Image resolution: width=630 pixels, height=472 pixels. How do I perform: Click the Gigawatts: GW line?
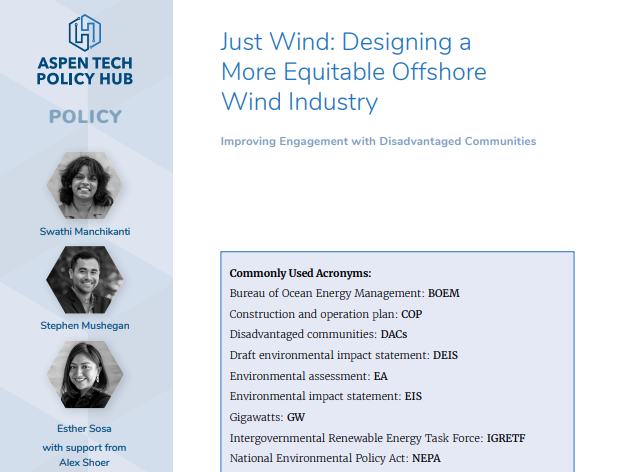pos(267,417)
